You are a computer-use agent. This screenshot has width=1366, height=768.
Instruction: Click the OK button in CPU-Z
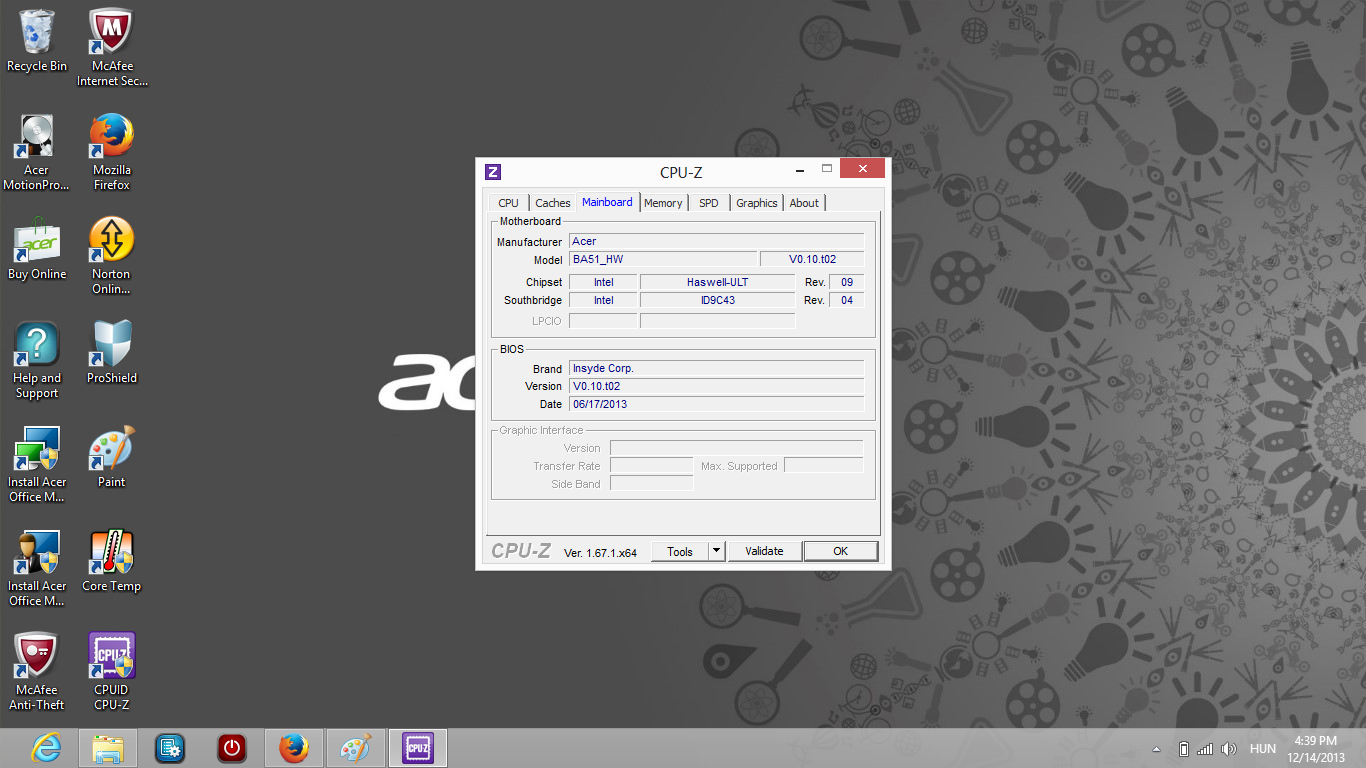[x=840, y=551]
